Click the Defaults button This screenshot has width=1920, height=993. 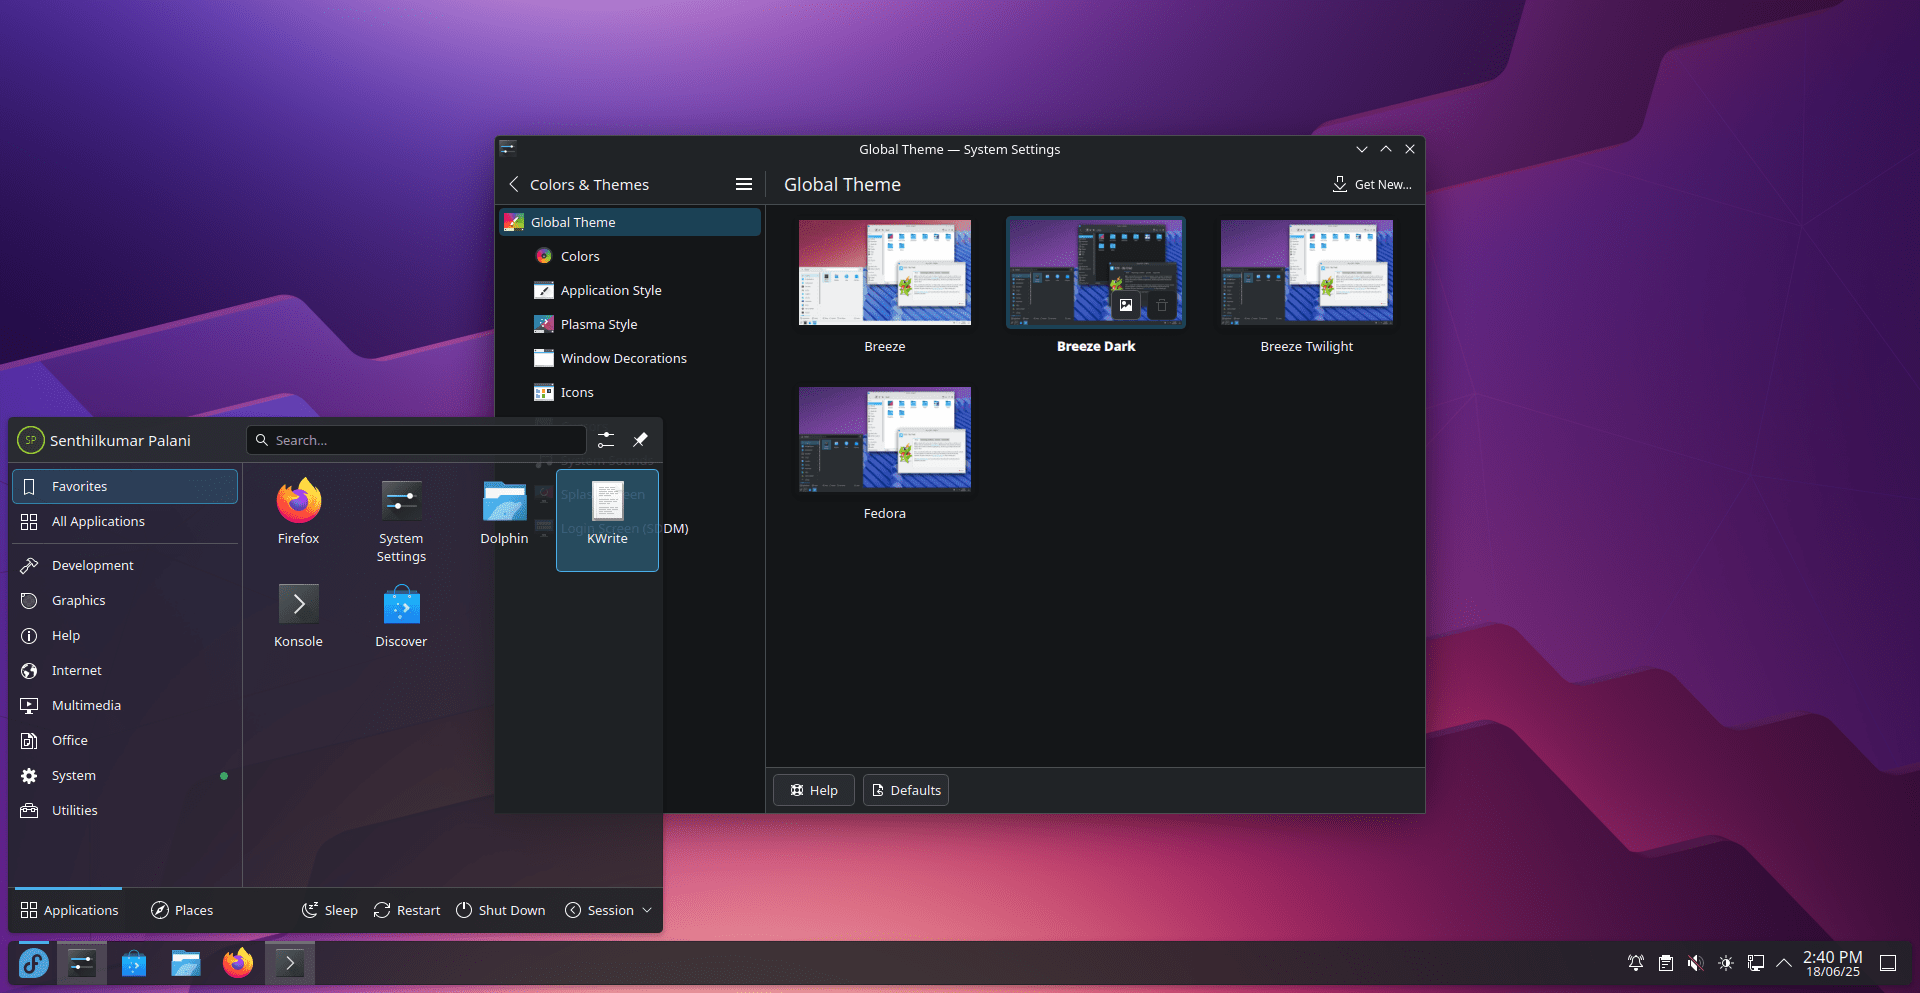pyautogui.click(x=906, y=790)
